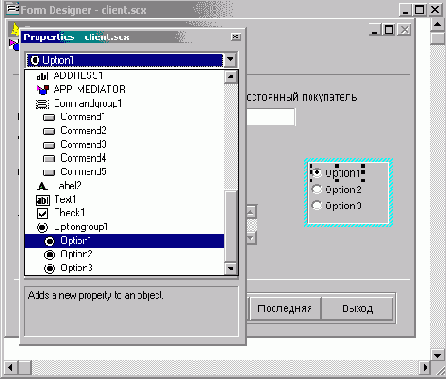This screenshot has height=379, width=446.
Task: Pick Command4 in the object list
Action: click(124, 158)
